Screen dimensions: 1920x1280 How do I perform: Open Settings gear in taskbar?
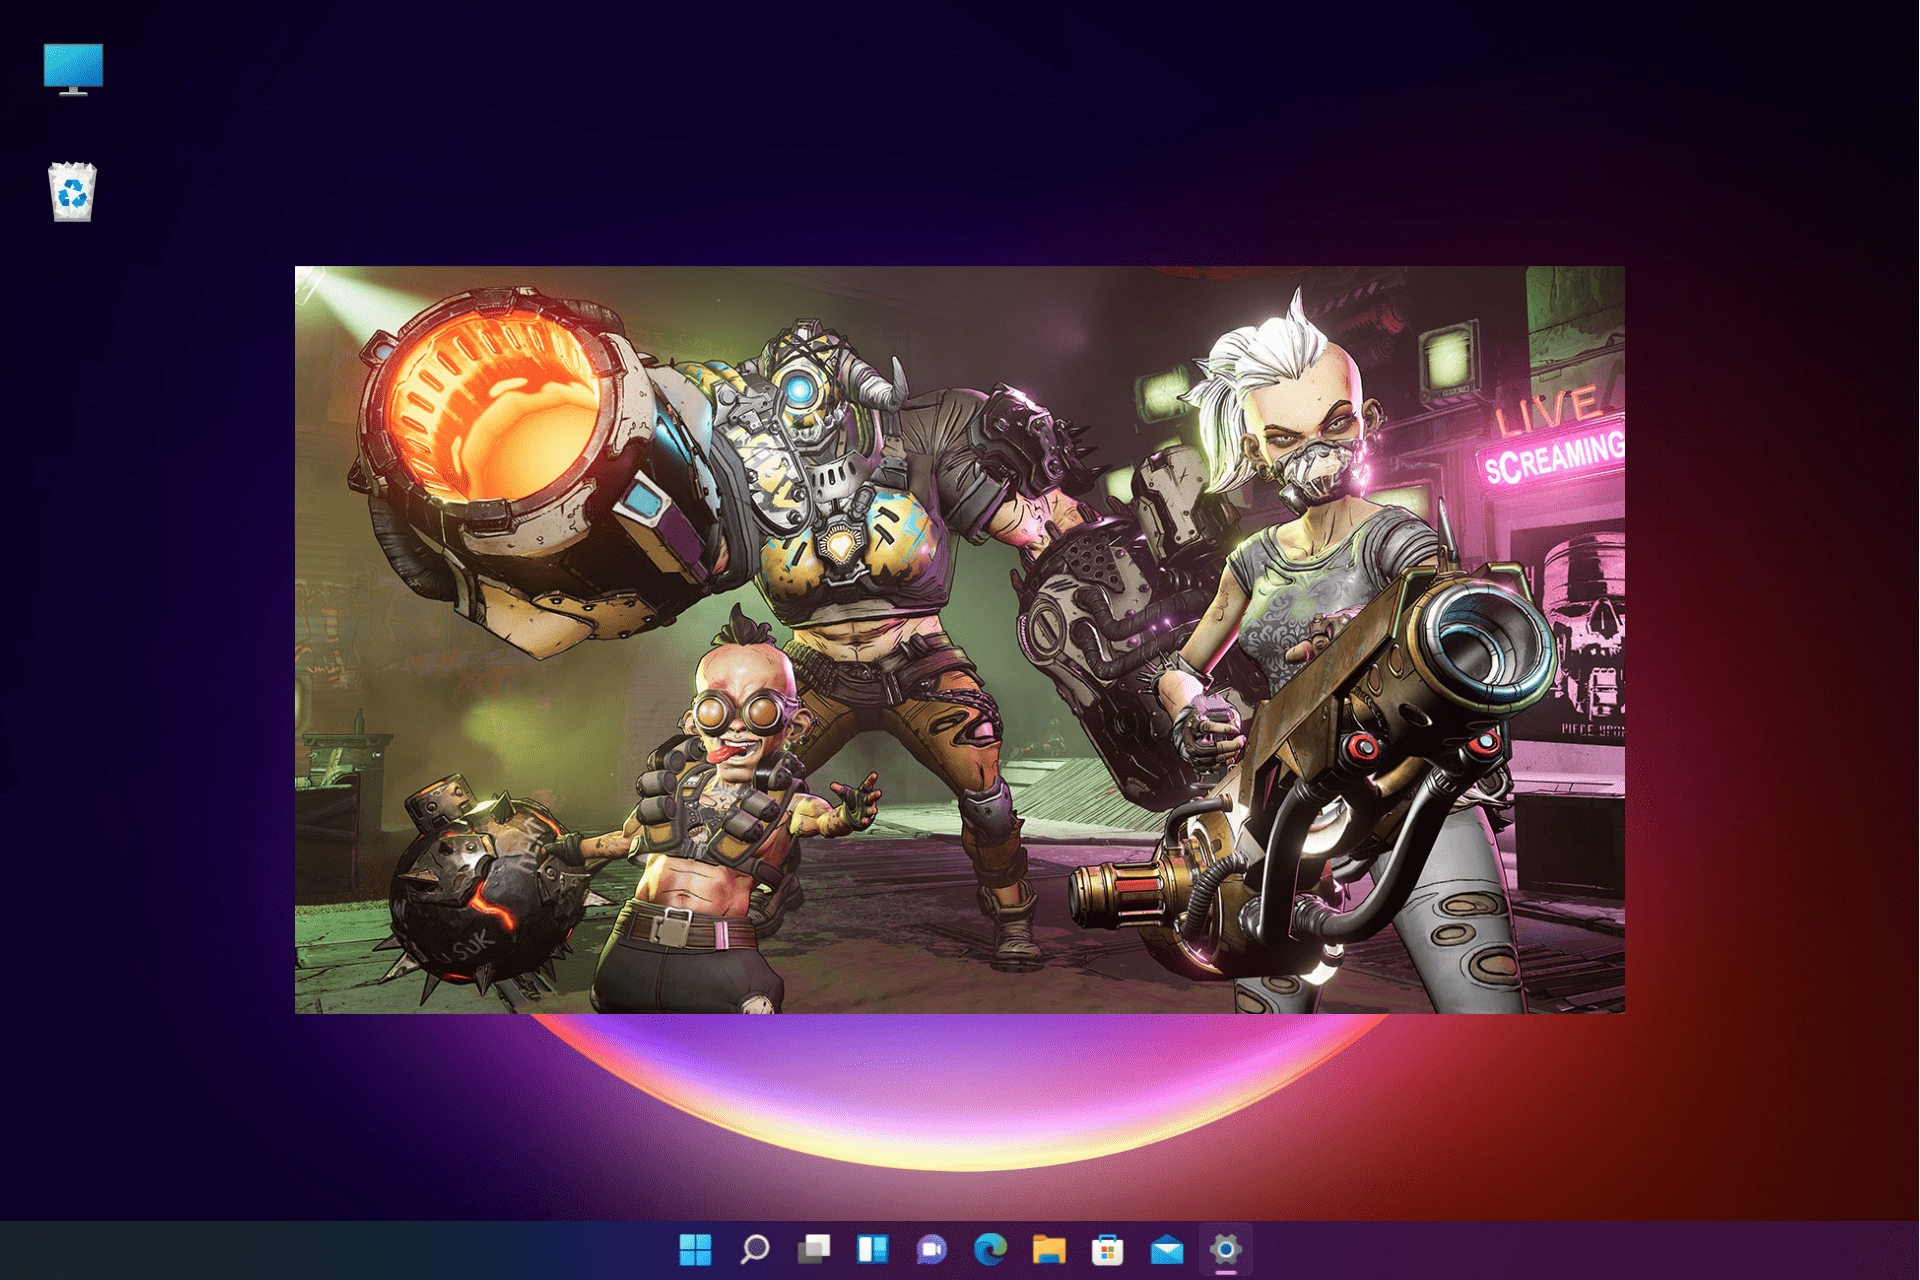1226,1249
